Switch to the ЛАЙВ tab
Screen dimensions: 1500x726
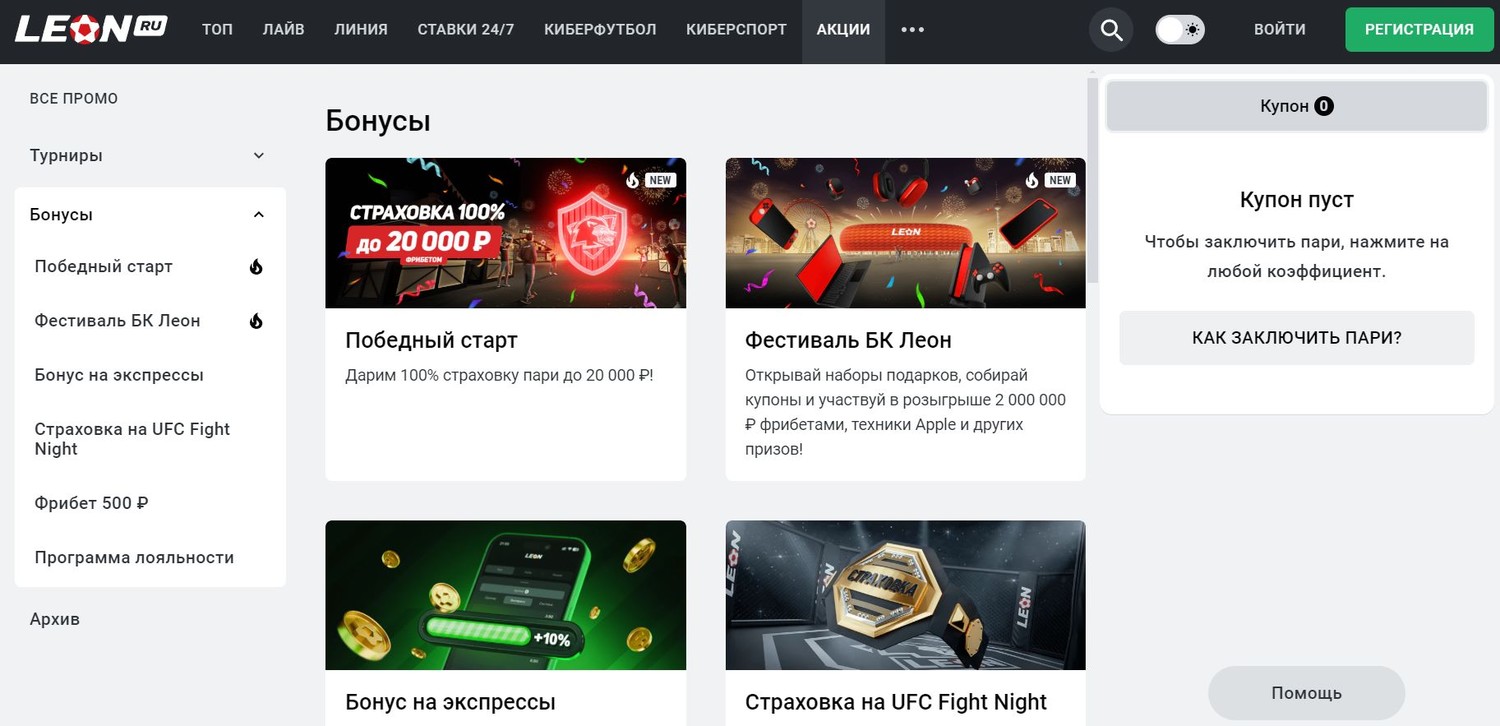tap(283, 30)
